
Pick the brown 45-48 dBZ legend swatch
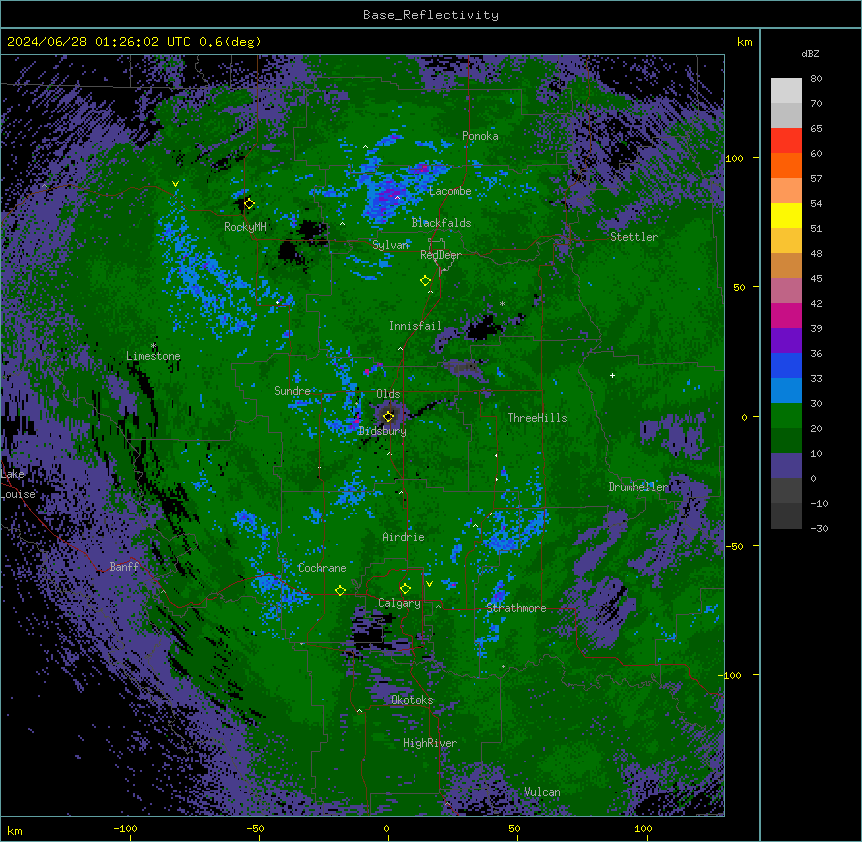point(786,265)
